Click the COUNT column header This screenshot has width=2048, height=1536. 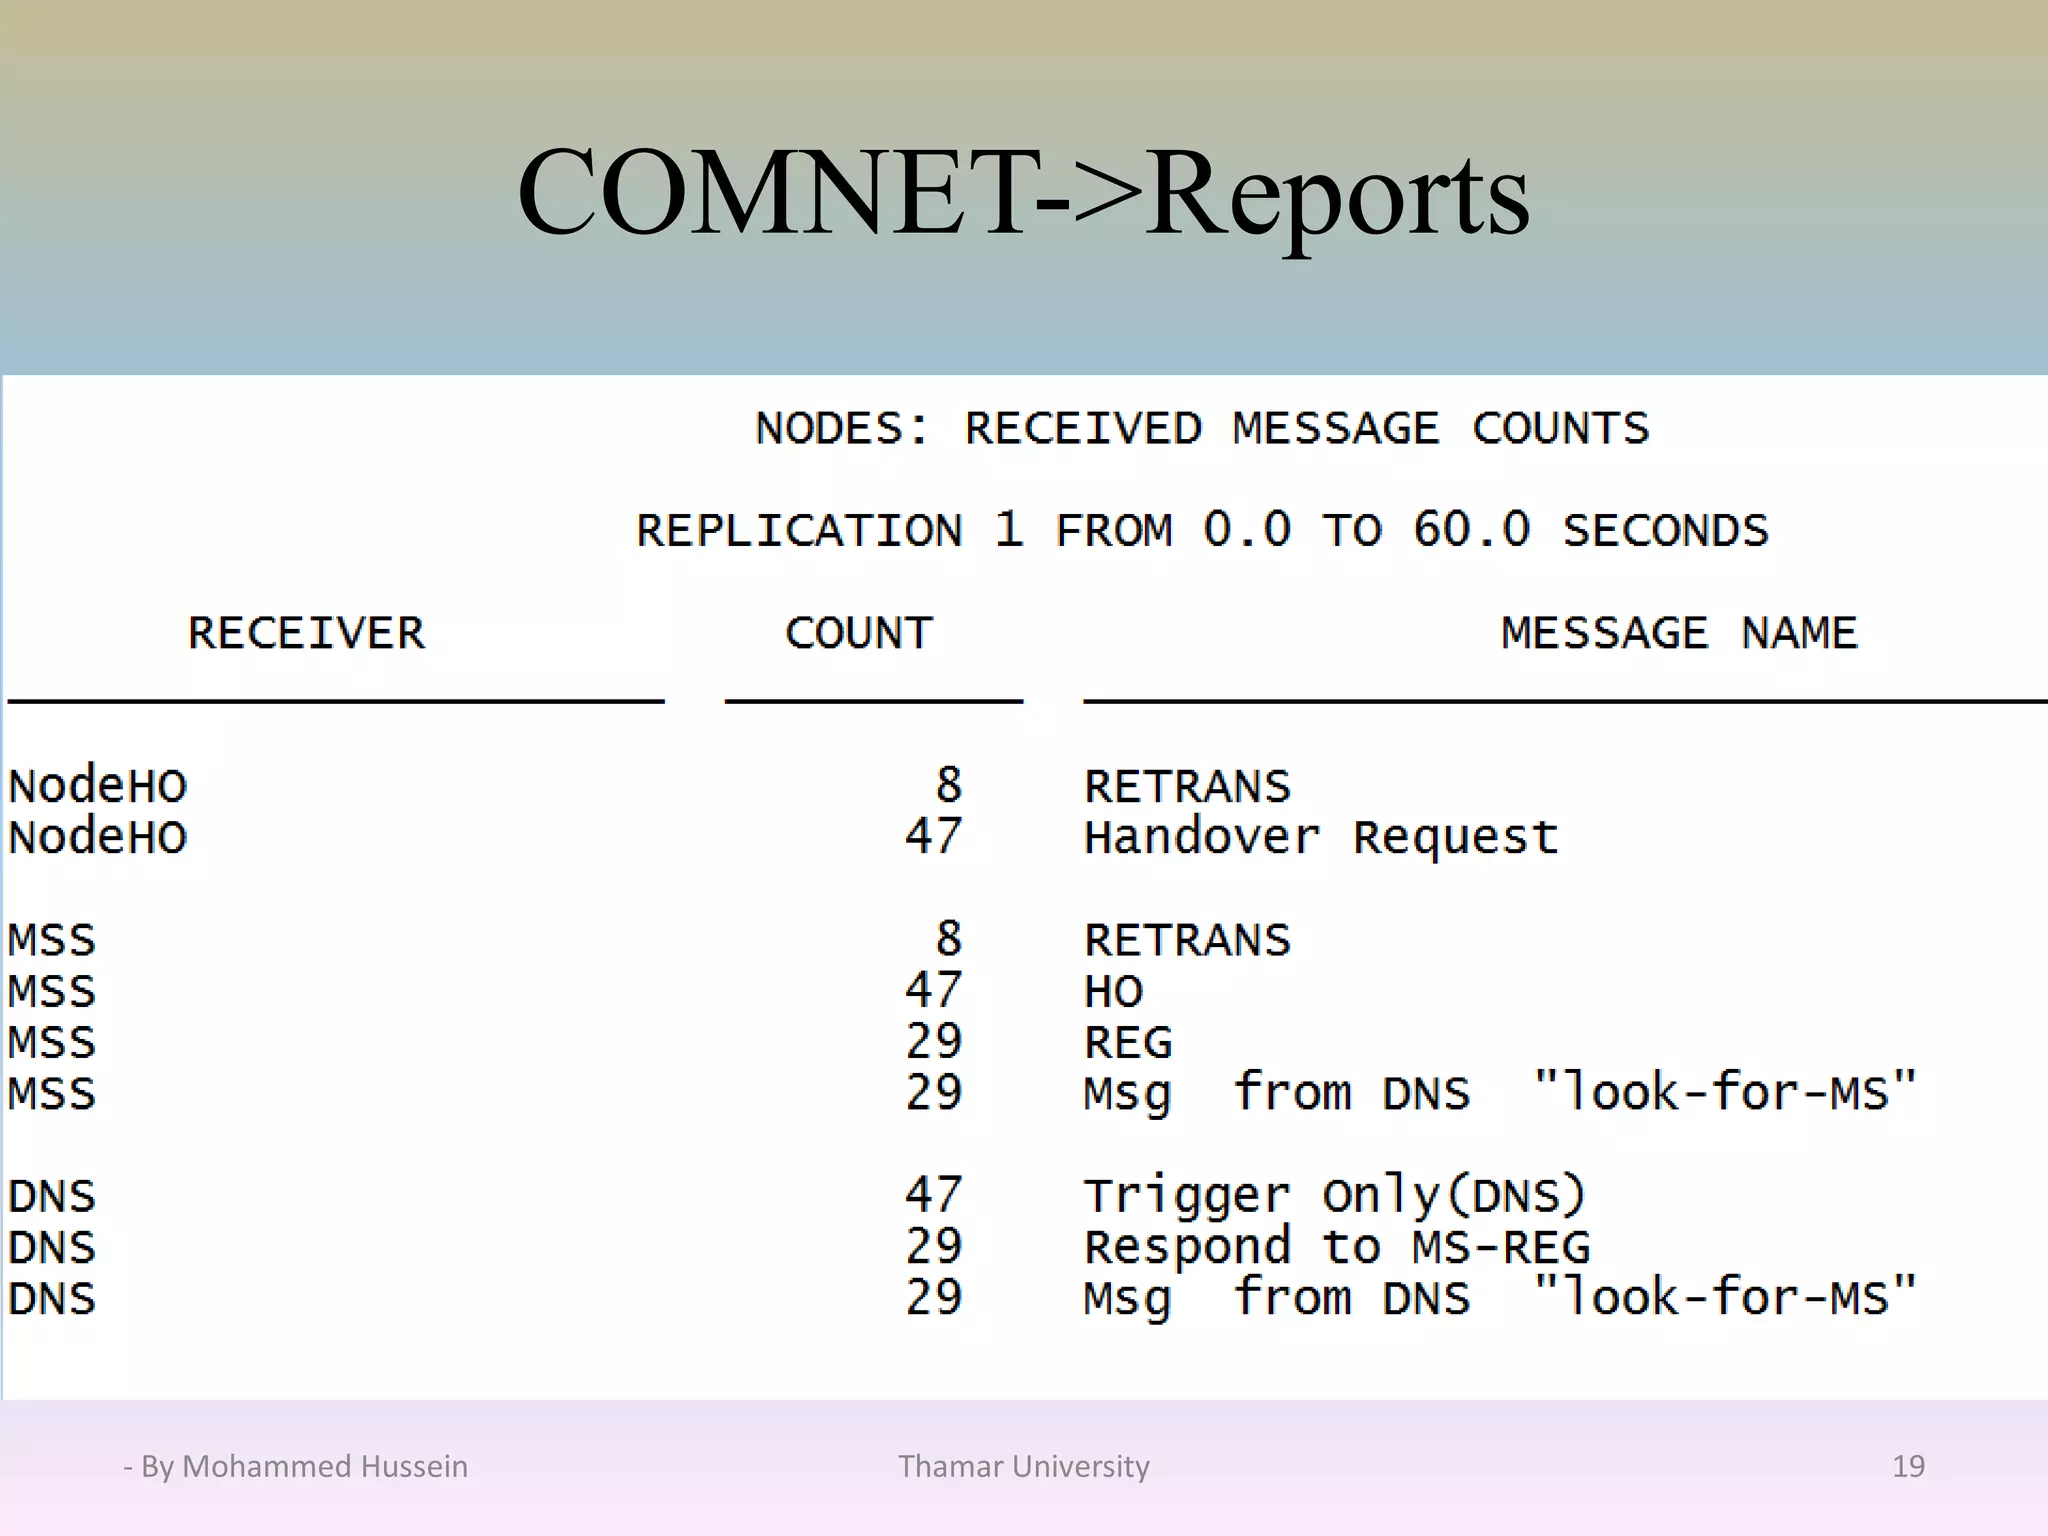click(858, 633)
